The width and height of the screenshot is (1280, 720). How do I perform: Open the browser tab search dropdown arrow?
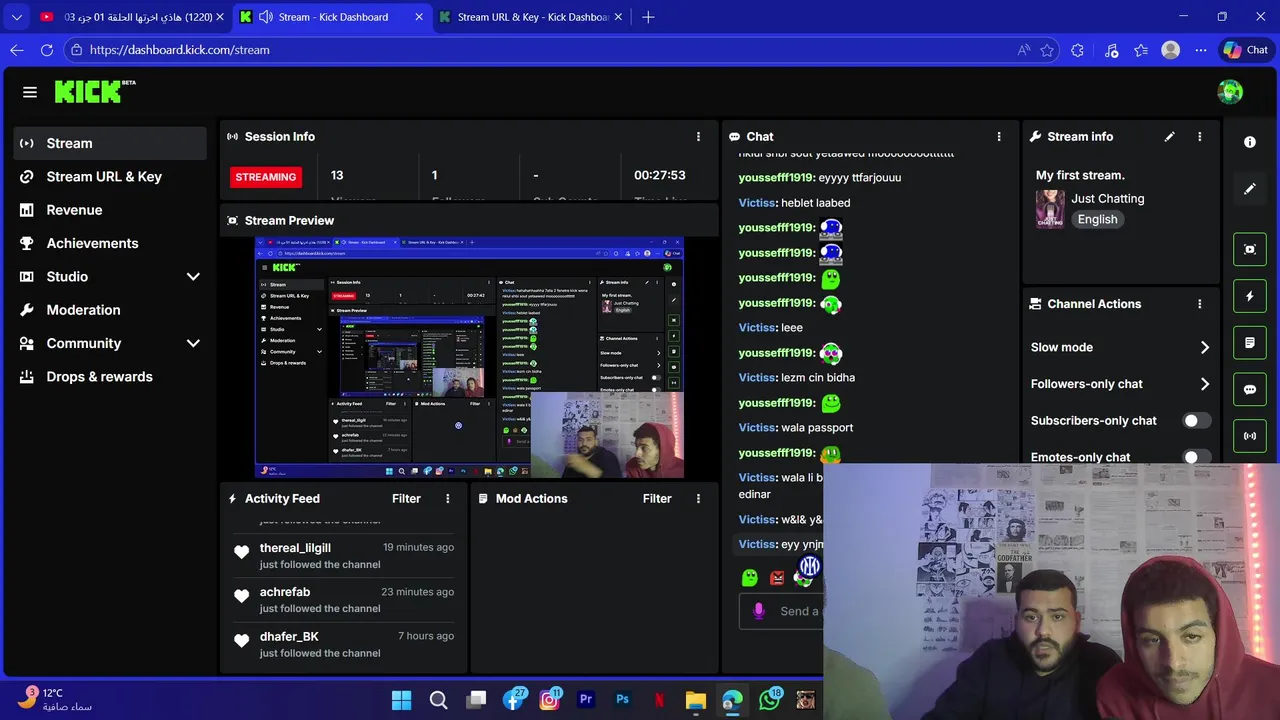pos(16,17)
